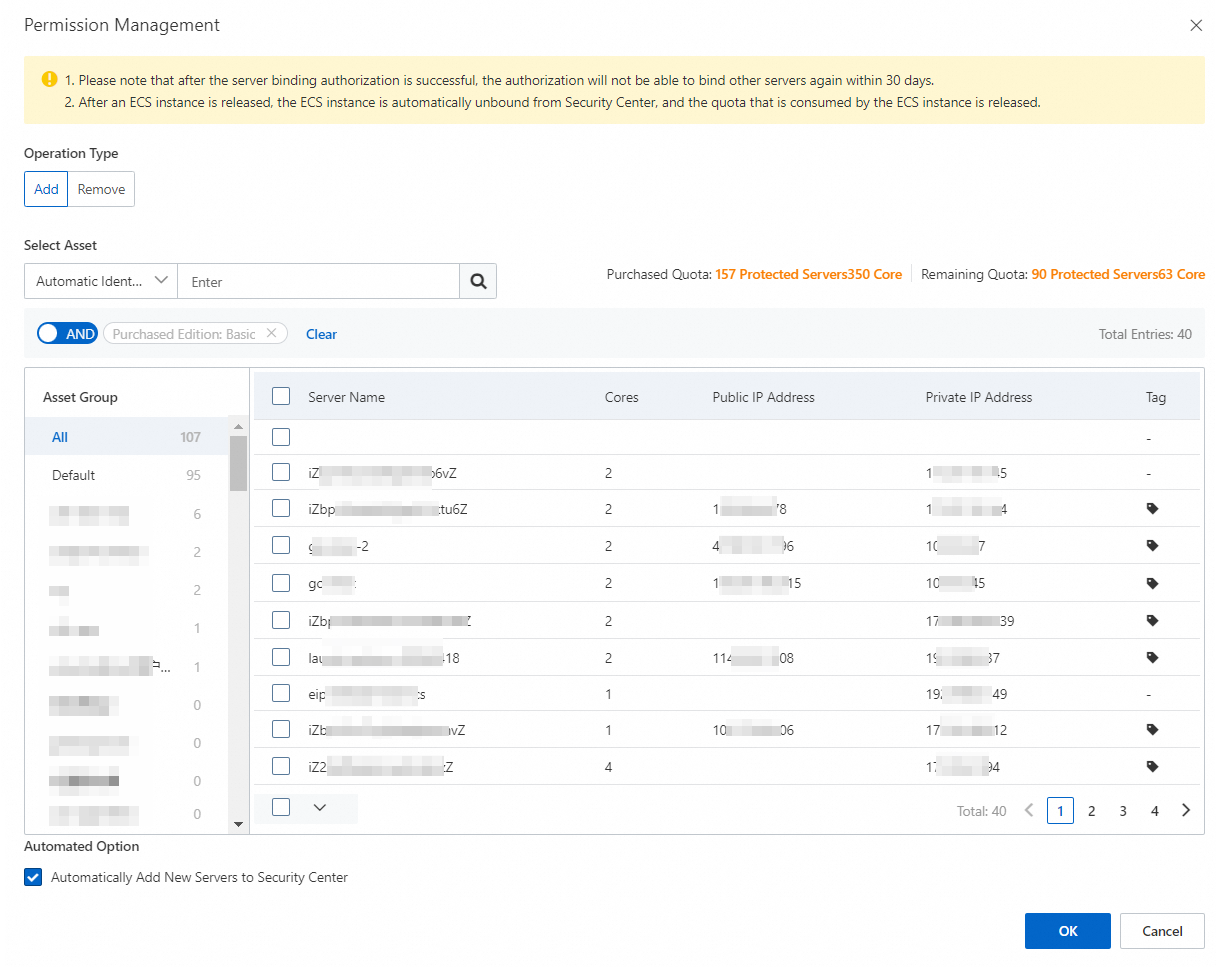Go to page 4
Screen dimensions: 1216x967
coord(1155,811)
